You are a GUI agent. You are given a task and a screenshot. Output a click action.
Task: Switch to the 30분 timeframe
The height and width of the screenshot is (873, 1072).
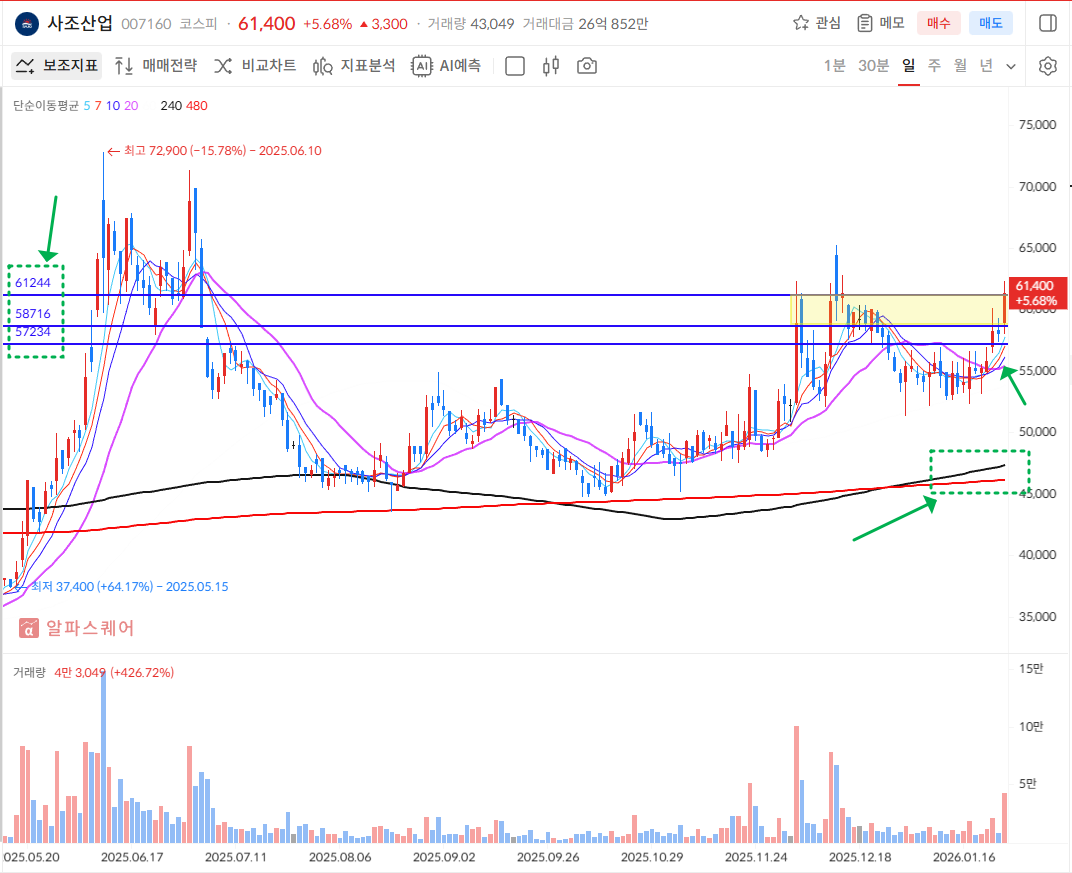pos(873,66)
